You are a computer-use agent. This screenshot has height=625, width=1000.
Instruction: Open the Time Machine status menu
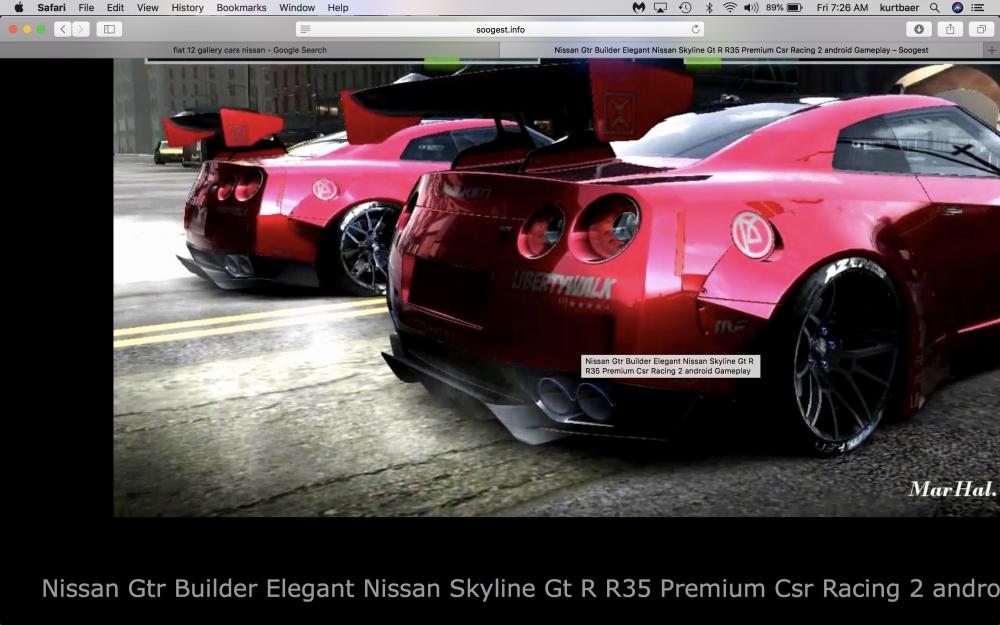(x=685, y=8)
